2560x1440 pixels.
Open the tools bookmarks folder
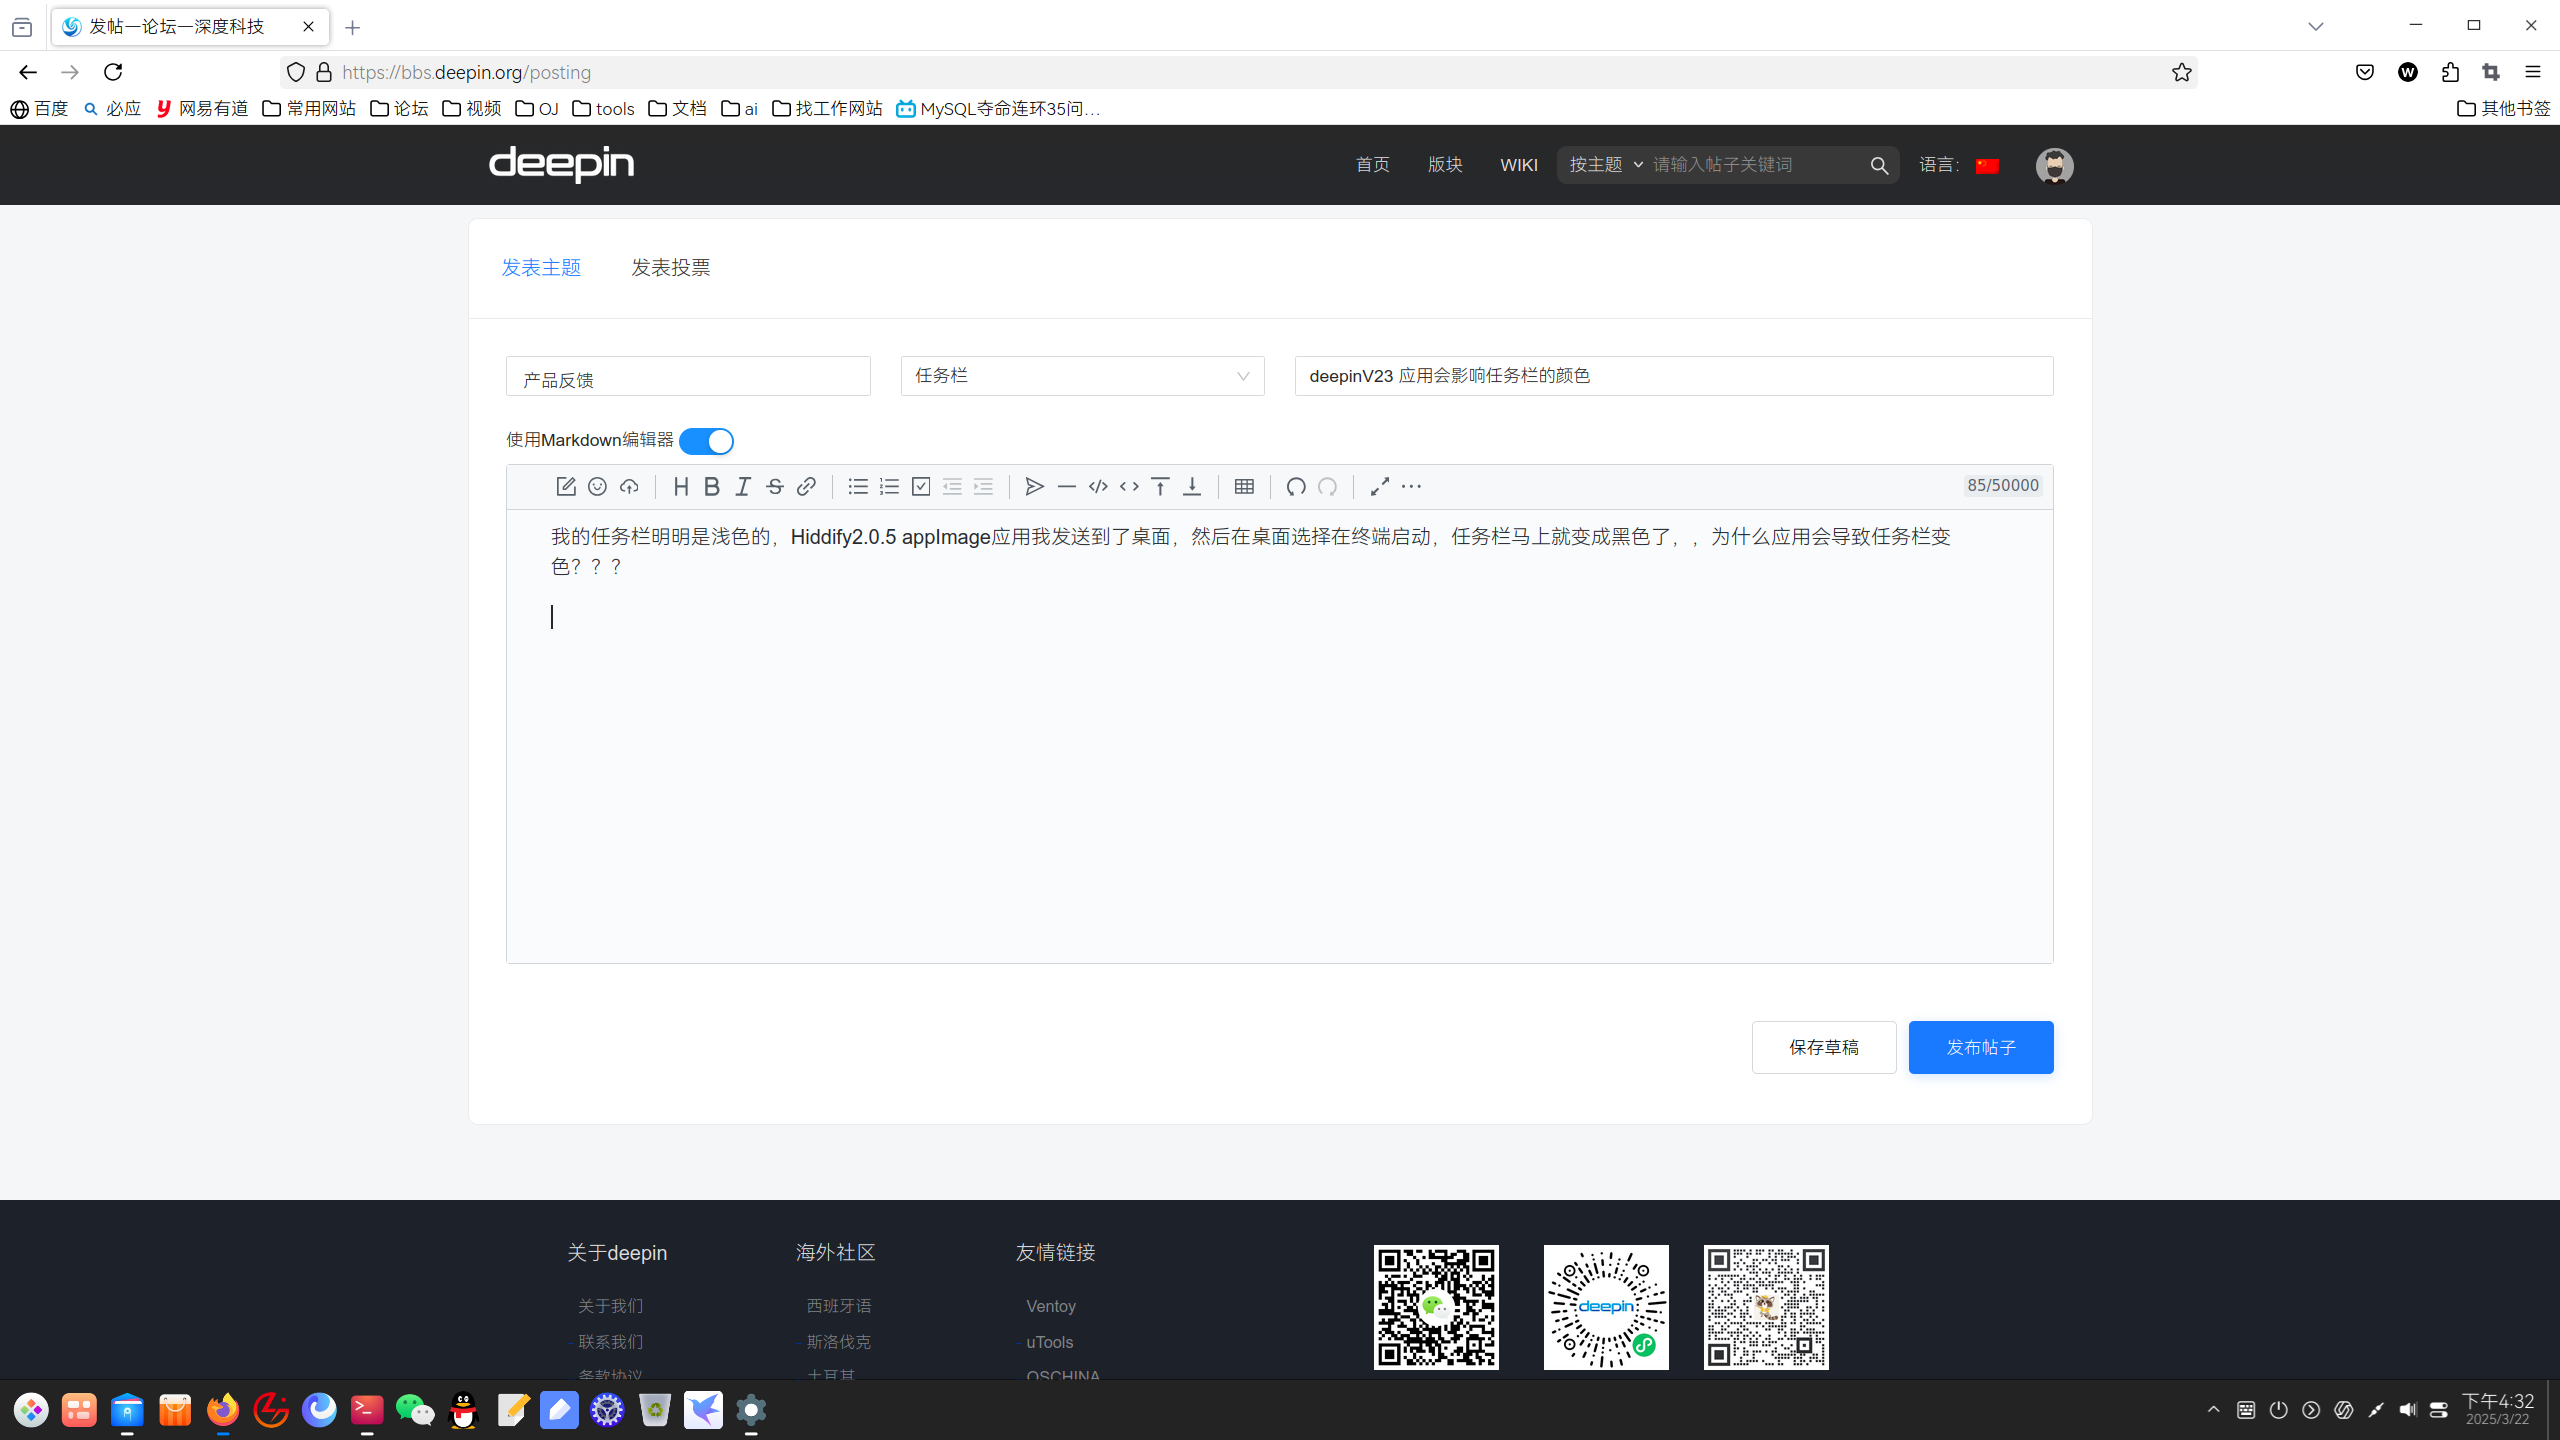click(x=603, y=108)
